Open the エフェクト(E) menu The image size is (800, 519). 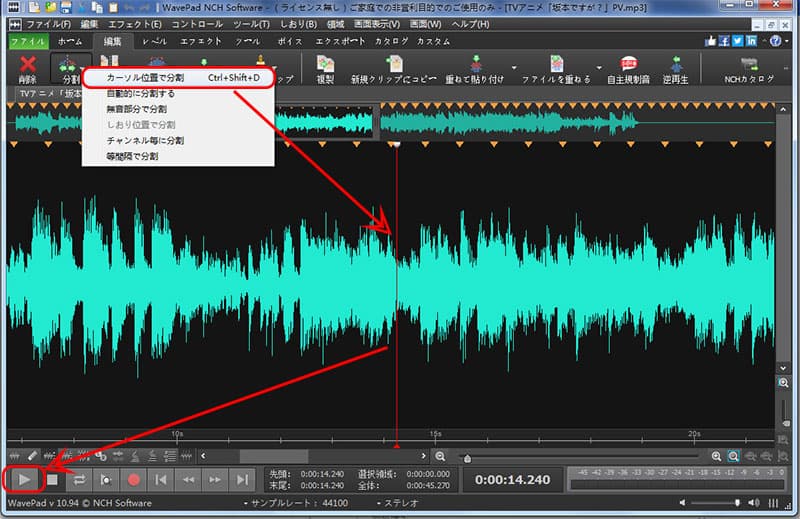click(x=135, y=24)
